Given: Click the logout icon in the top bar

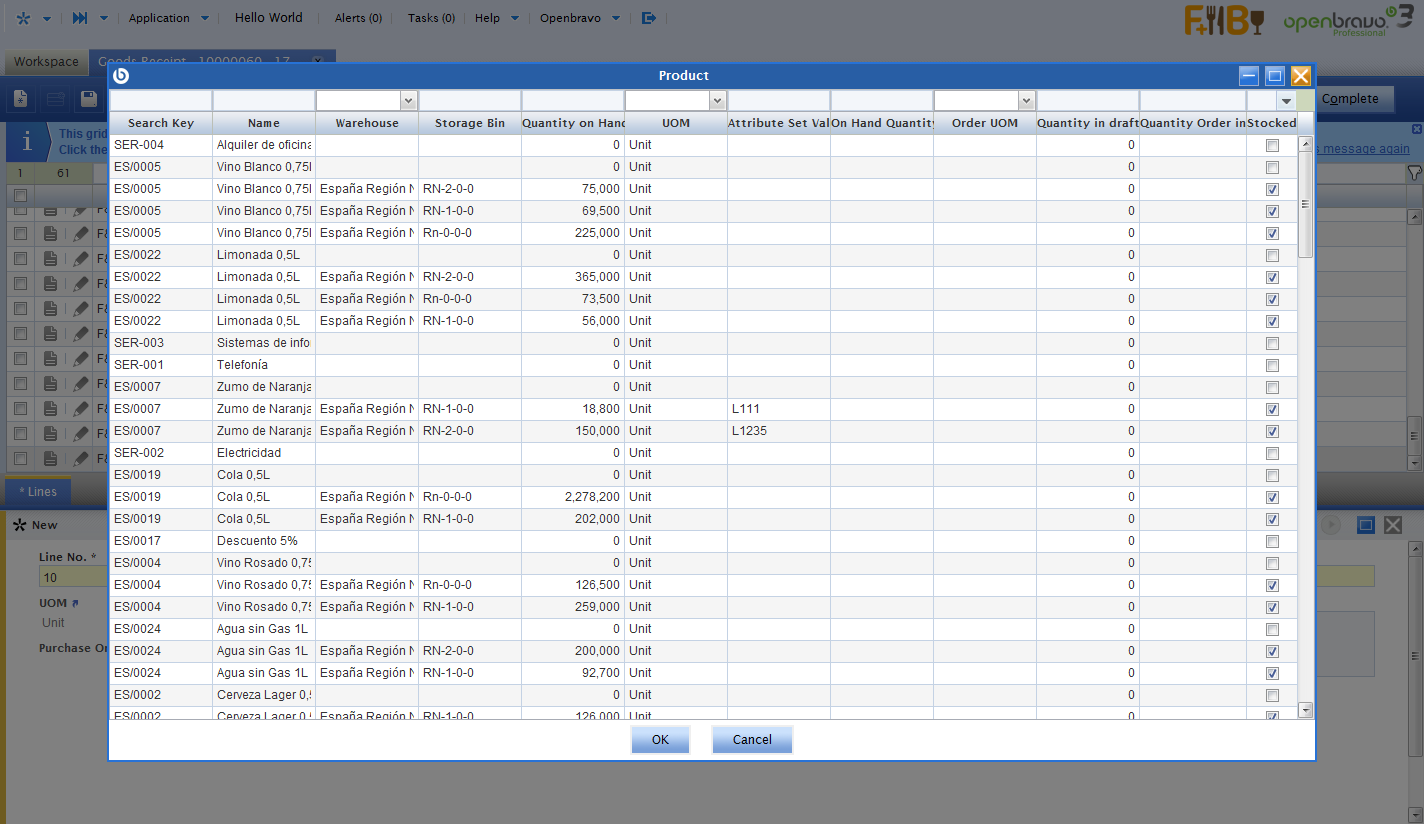Looking at the screenshot, I should (649, 18).
